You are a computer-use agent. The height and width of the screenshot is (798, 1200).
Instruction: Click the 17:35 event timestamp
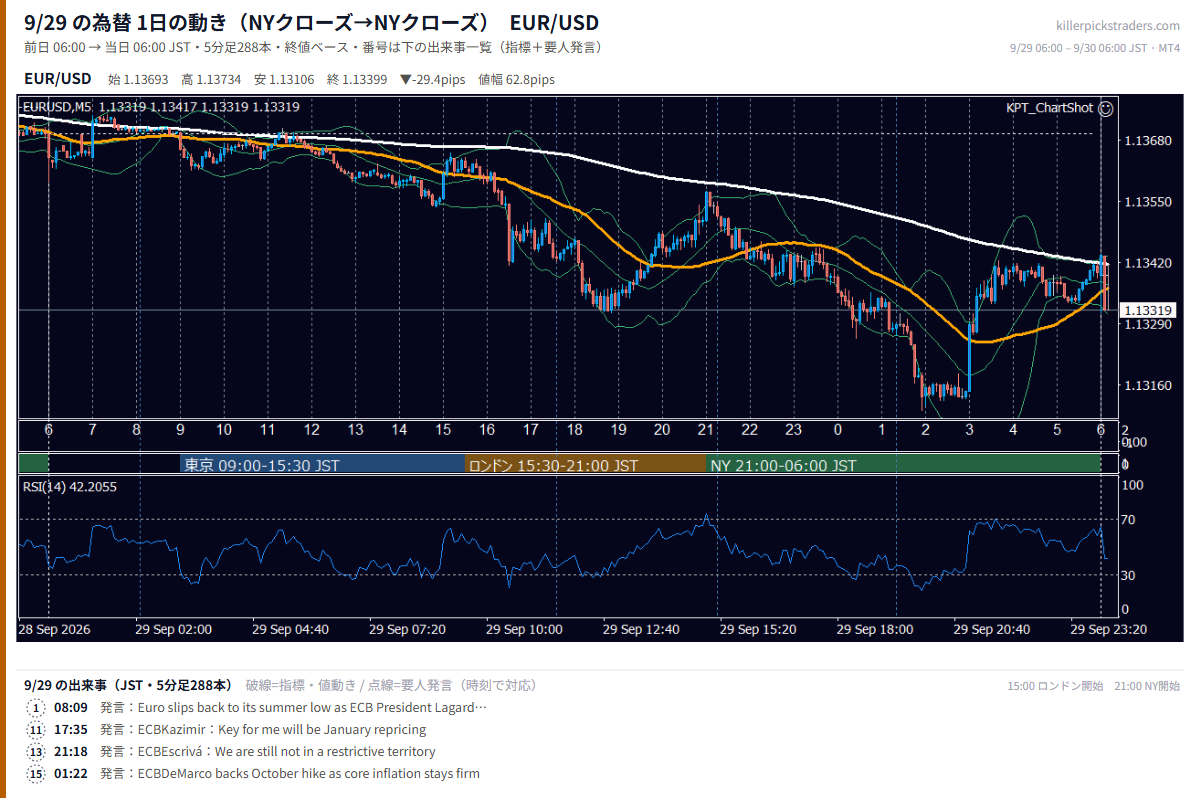(x=71, y=730)
